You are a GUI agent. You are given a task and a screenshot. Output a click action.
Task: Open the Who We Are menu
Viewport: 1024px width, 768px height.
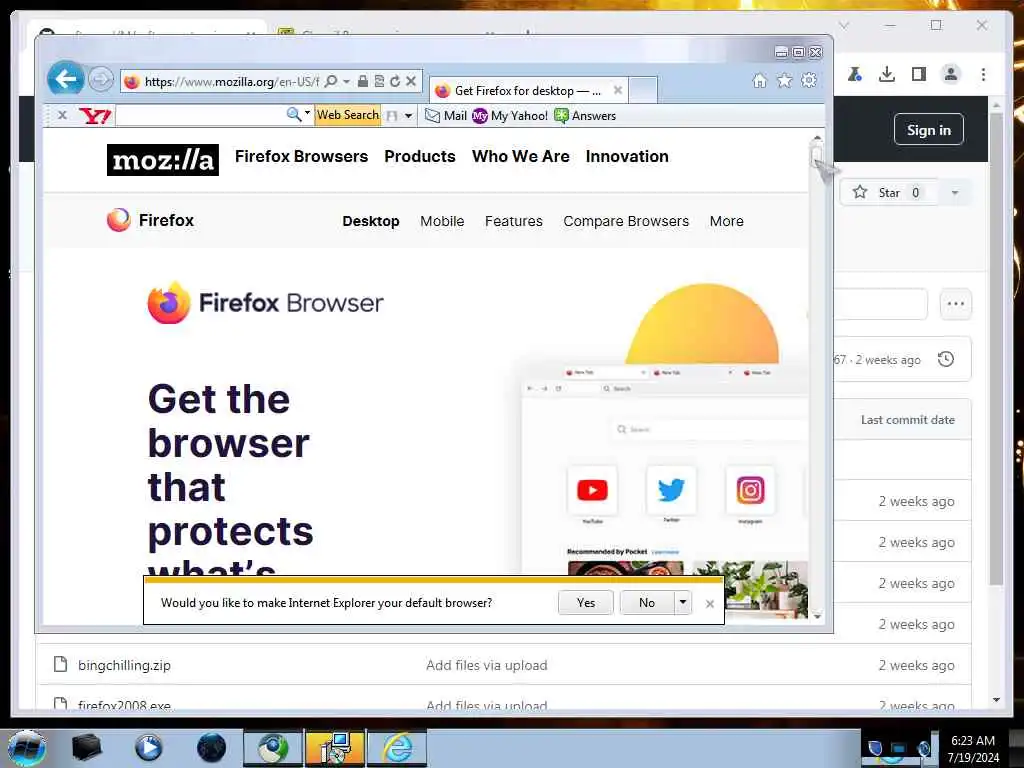tap(520, 157)
